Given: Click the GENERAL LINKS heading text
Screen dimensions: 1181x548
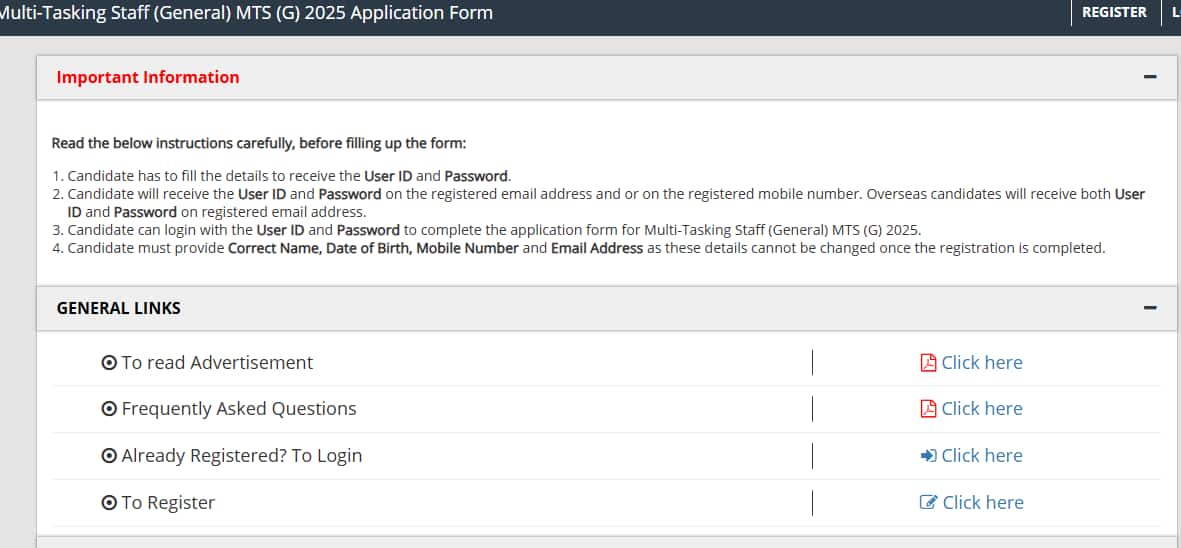Looking at the screenshot, I should pos(119,308).
